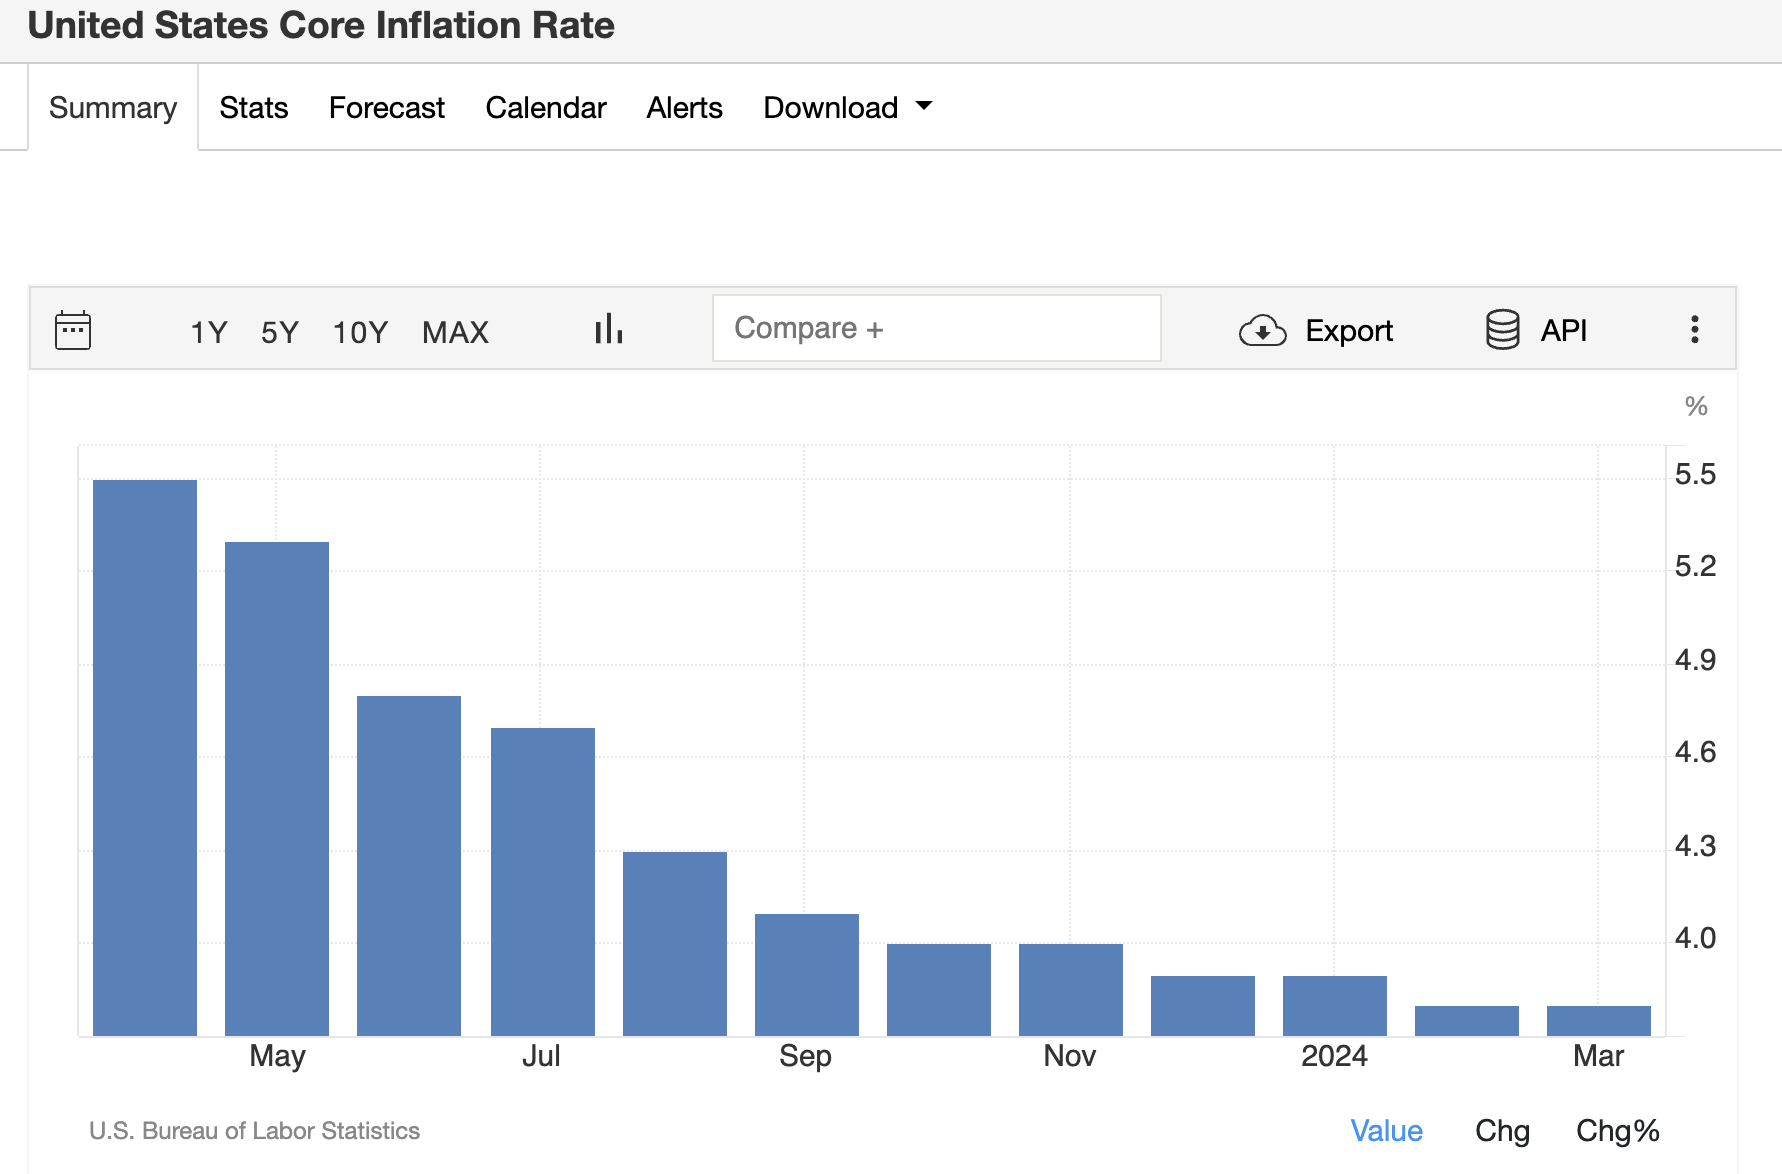Set chart range to 5Y
This screenshot has height=1174, width=1782.
click(280, 332)
